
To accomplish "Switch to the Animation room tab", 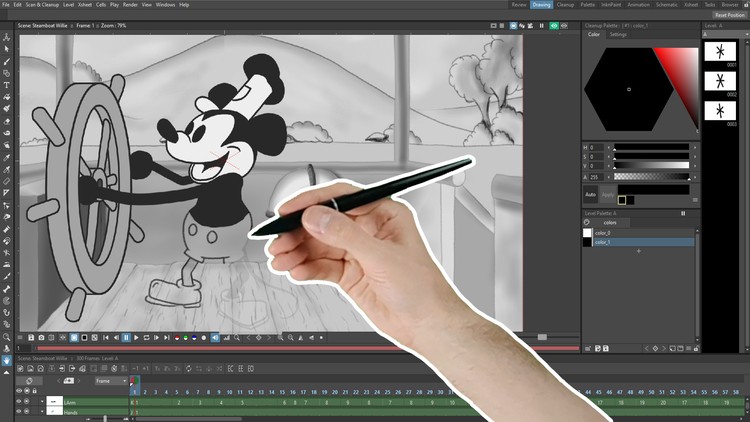I will [x=639, y=5].
